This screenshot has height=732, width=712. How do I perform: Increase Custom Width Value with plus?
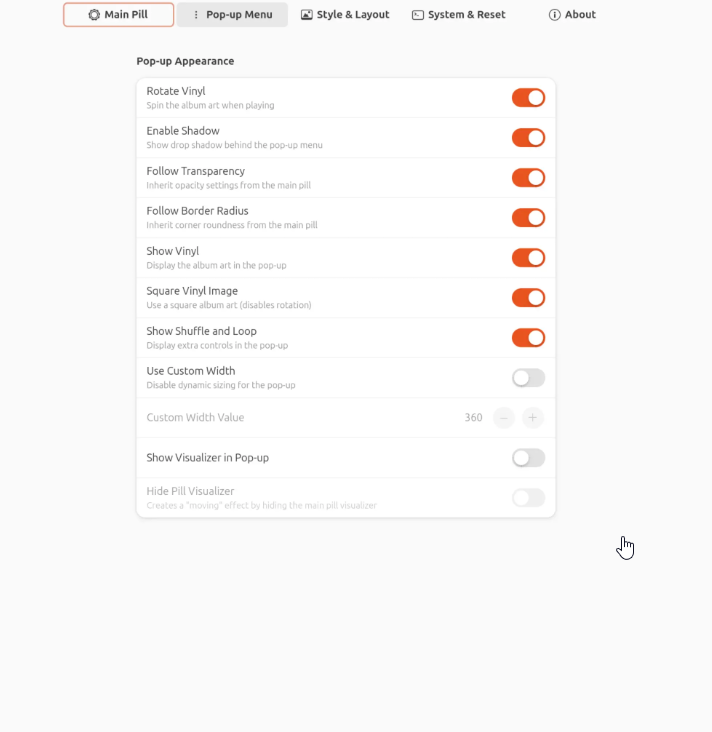coord(533,418)
